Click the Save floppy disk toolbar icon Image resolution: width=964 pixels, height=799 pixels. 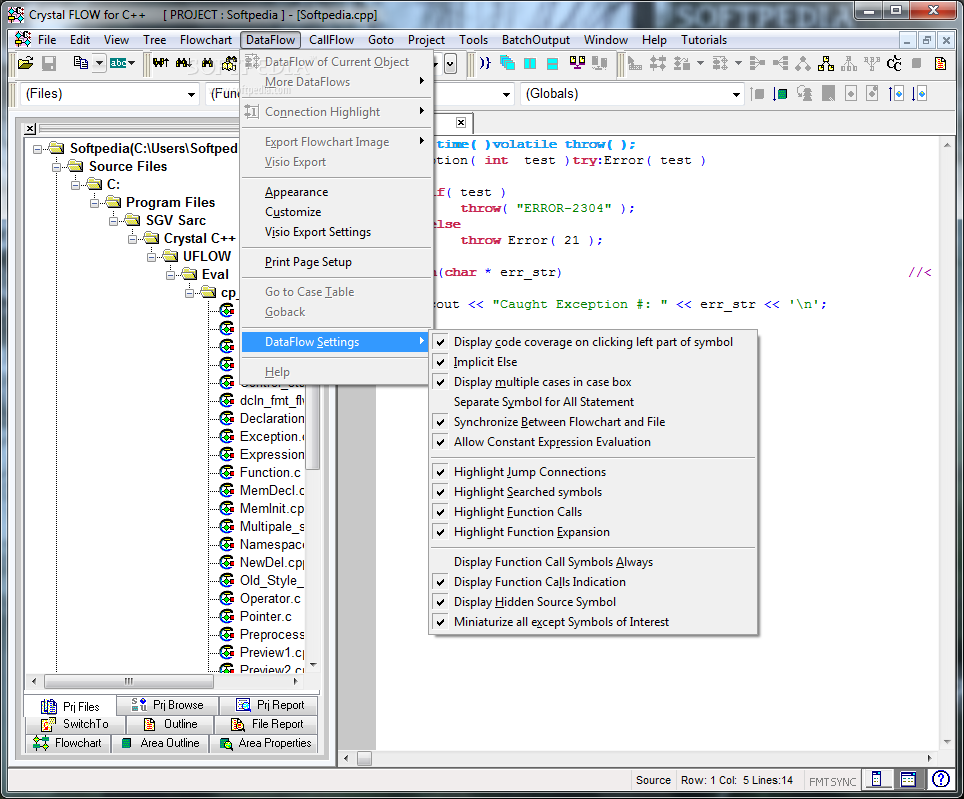point(49,63)
